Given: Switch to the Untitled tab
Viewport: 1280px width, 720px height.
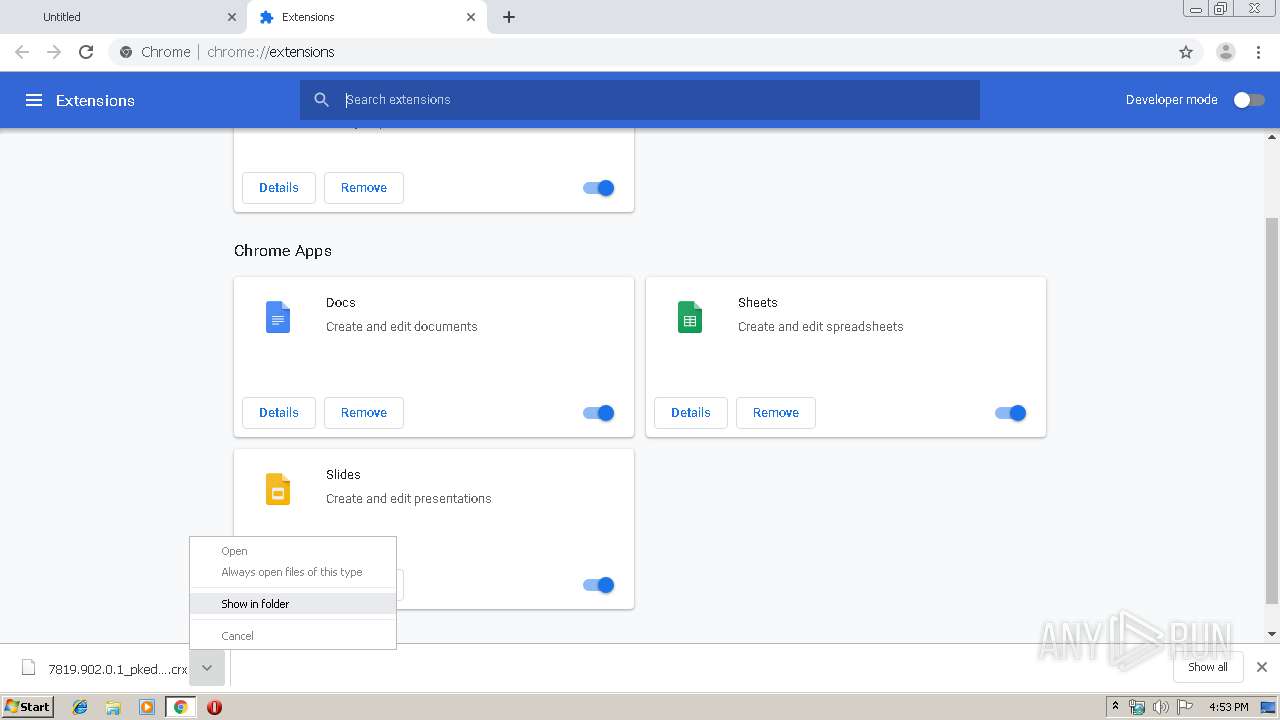Looking at the screenshot, I should (123, 17).
